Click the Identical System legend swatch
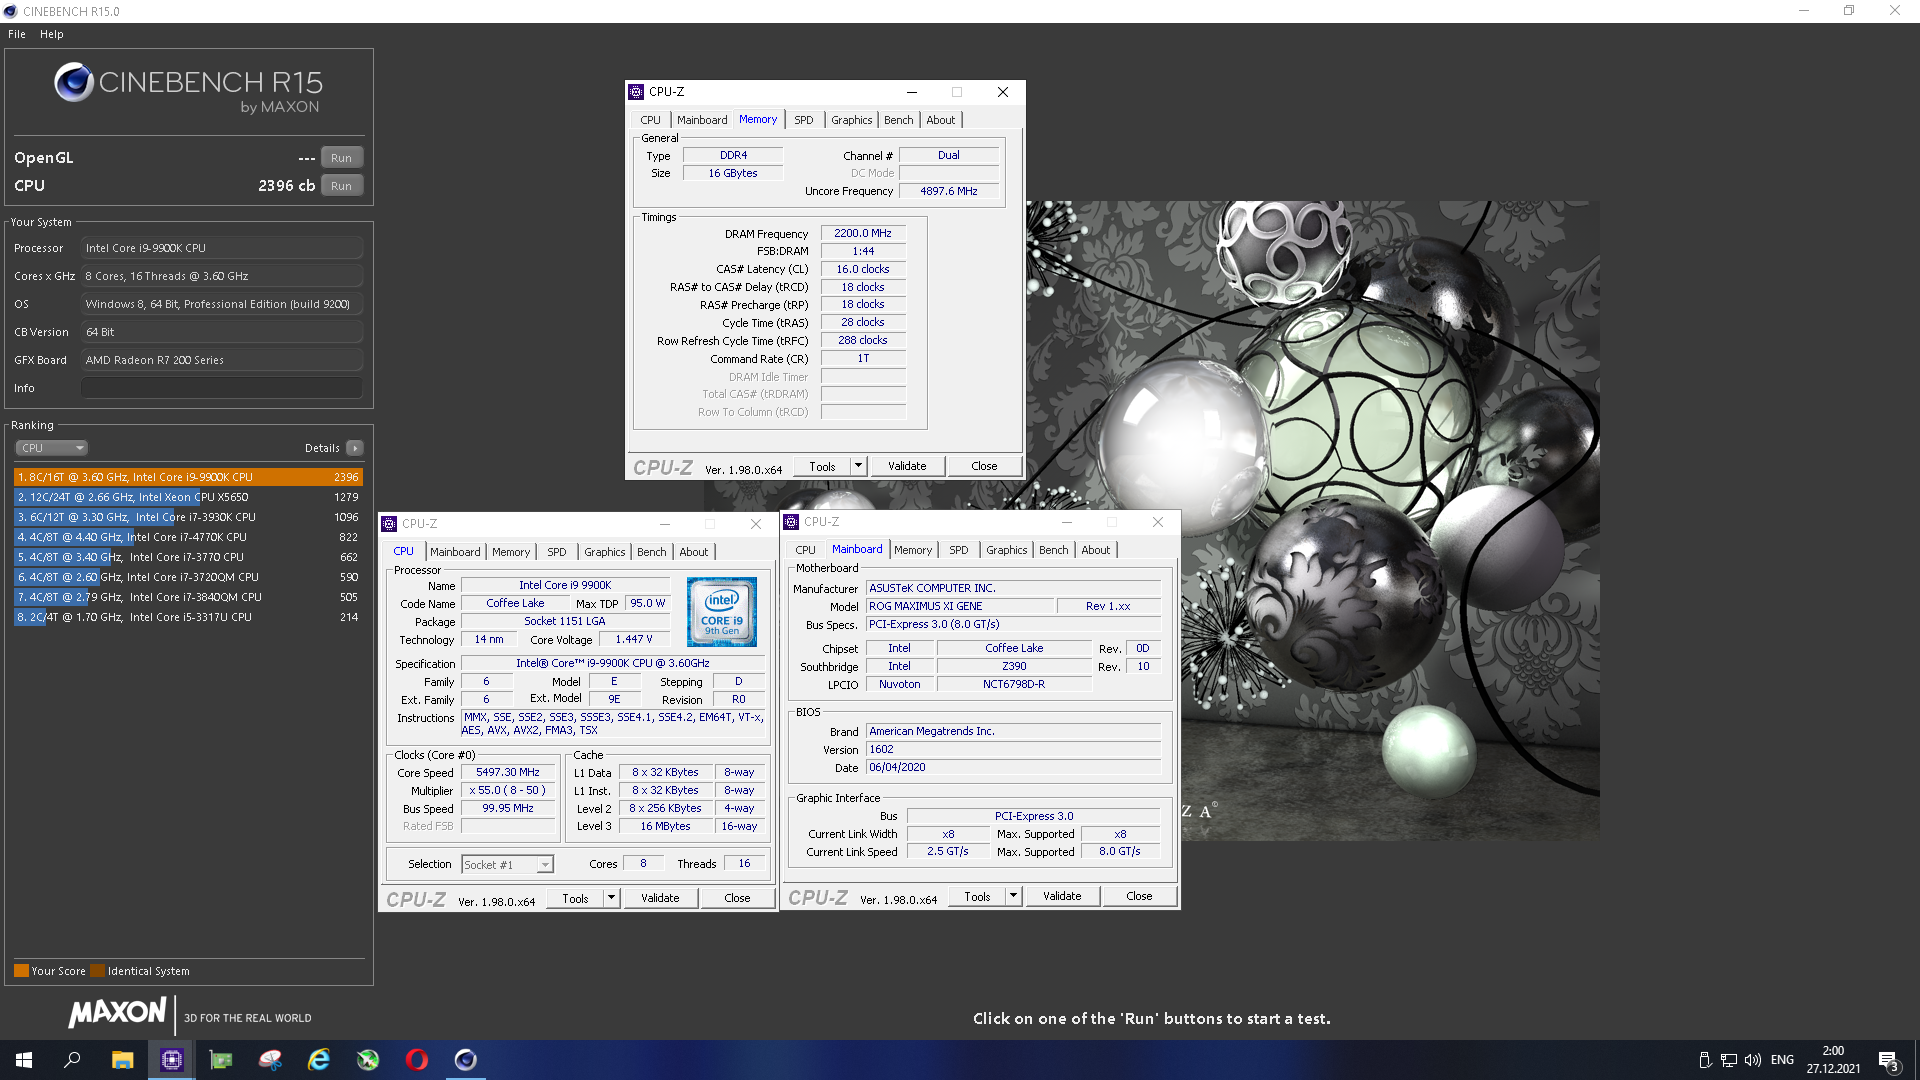Screen dimensions: 1920x1080 tap(97, 970)
